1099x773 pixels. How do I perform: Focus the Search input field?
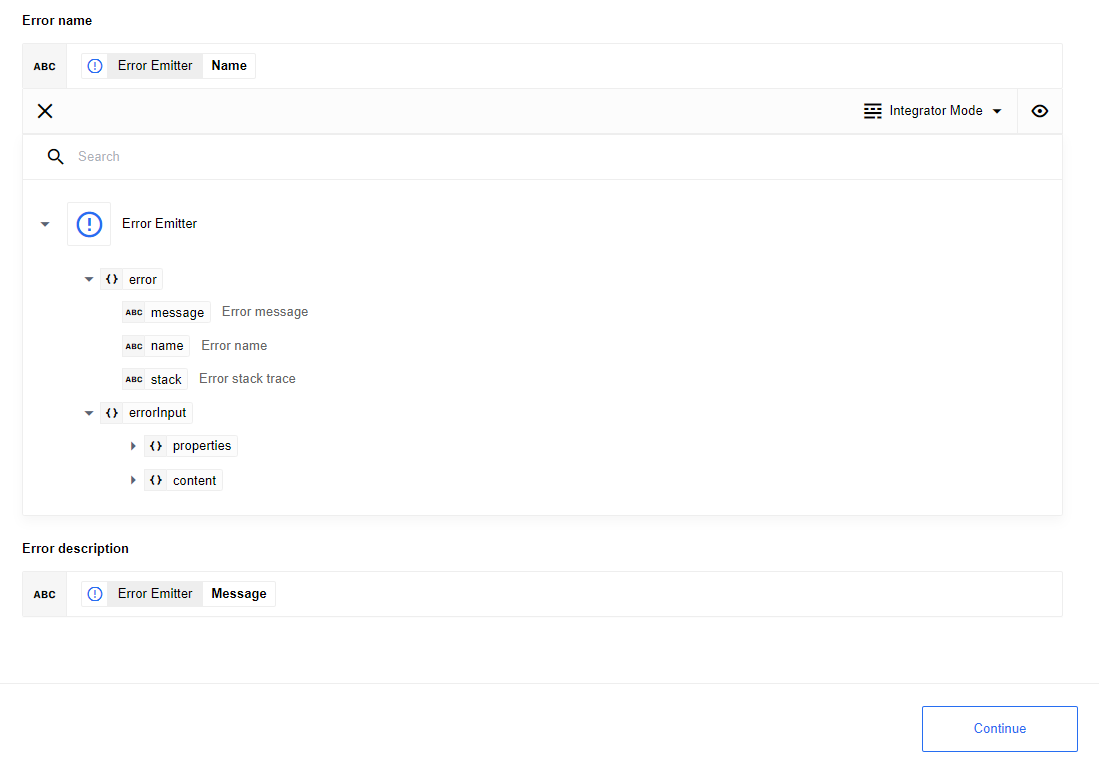tap(542, 156)
